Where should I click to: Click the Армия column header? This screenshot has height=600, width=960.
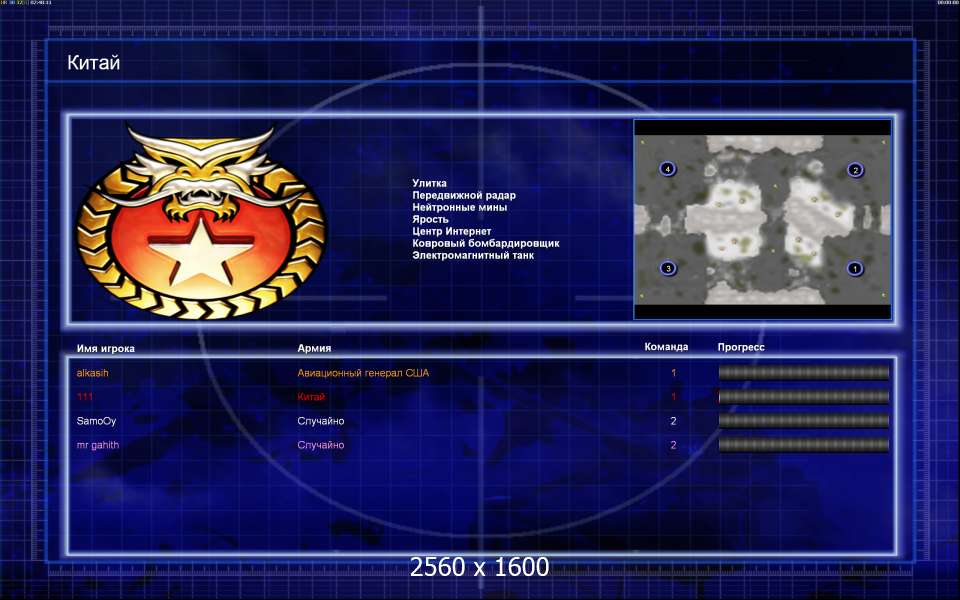(314, 348)
